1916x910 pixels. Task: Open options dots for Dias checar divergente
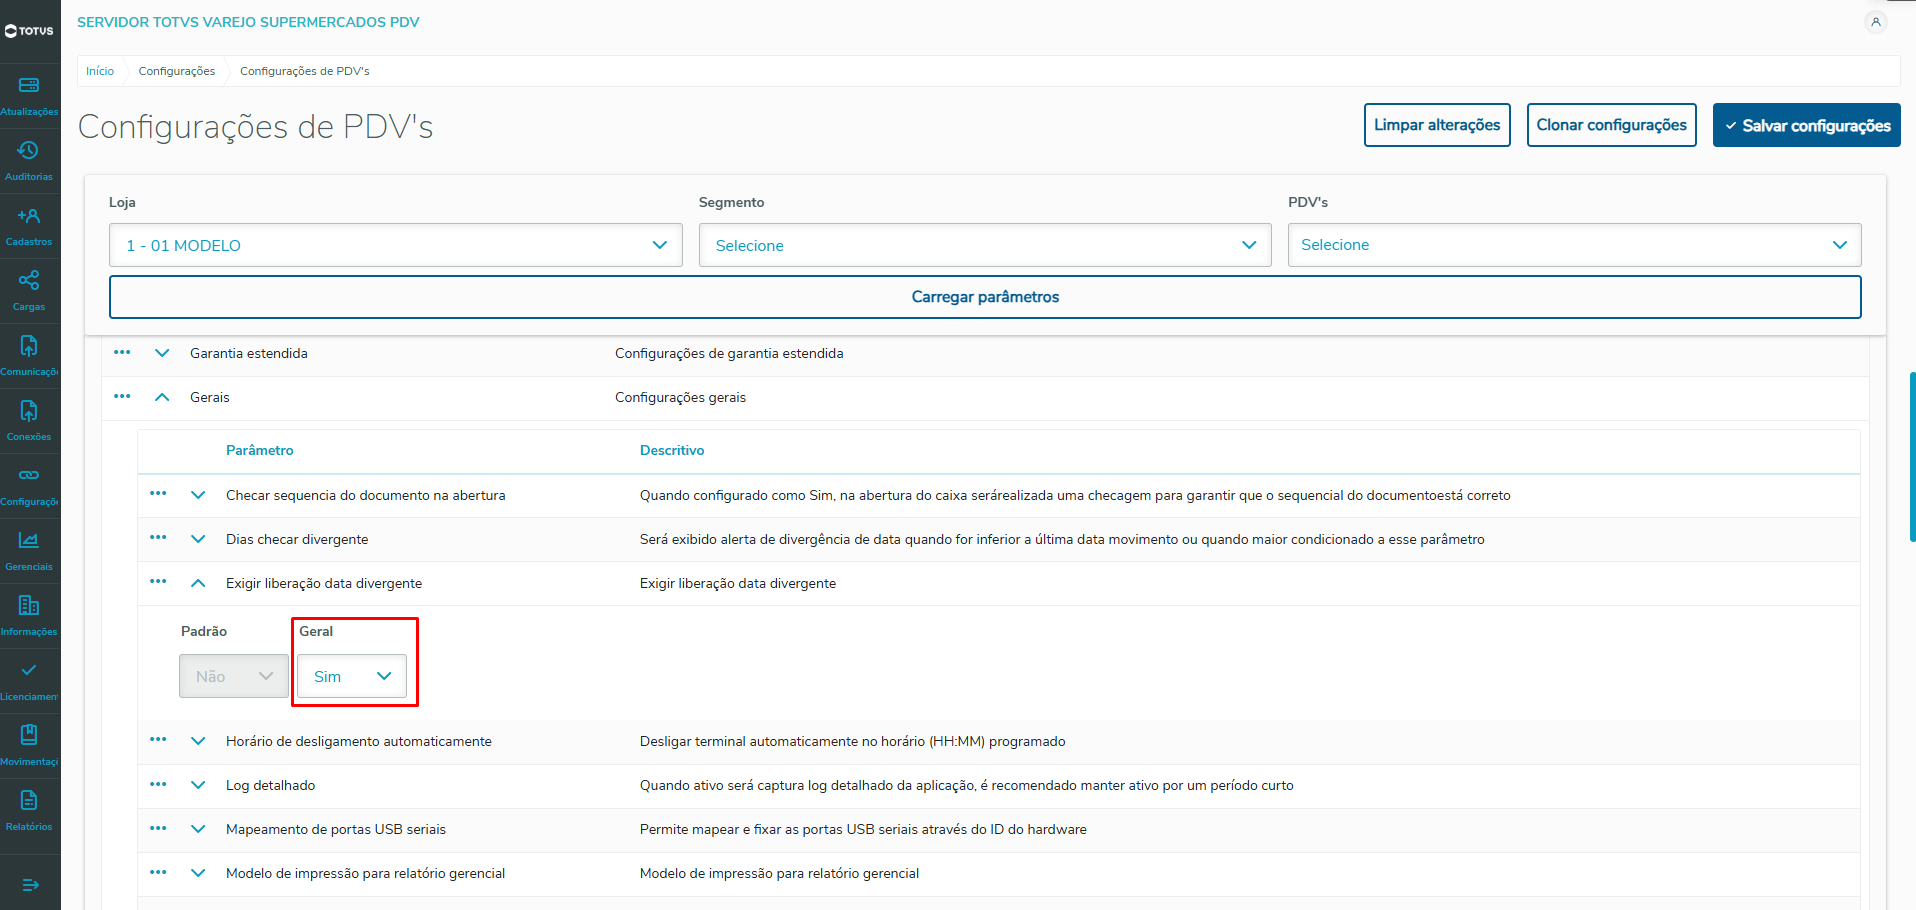(158, 537)
